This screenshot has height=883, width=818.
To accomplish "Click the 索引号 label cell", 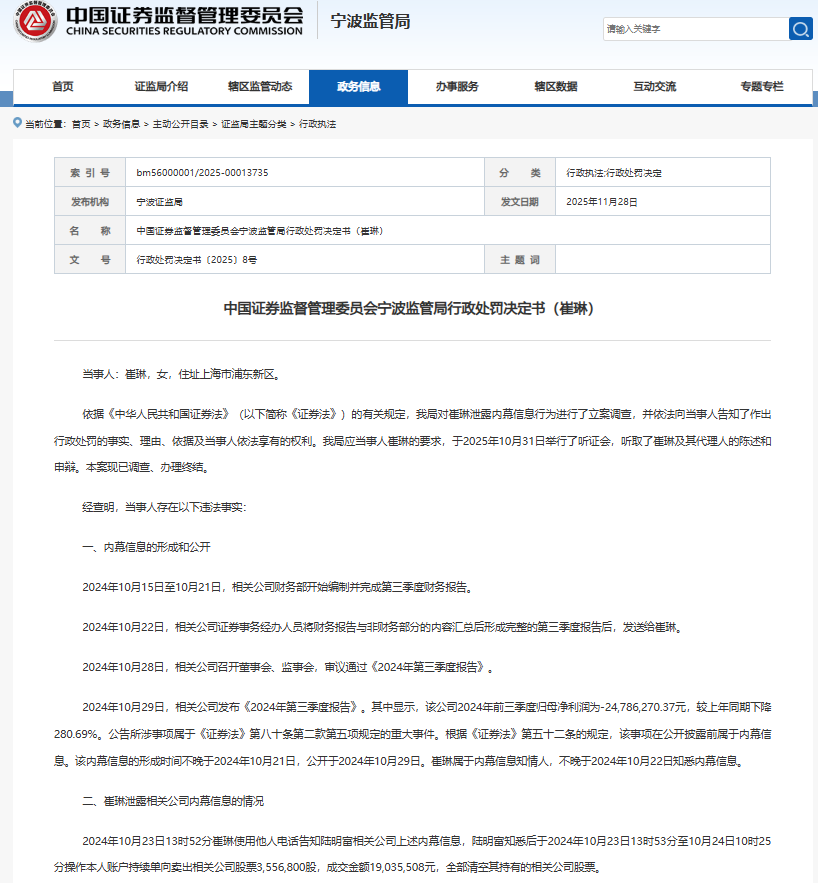I will tap(90, 173).
